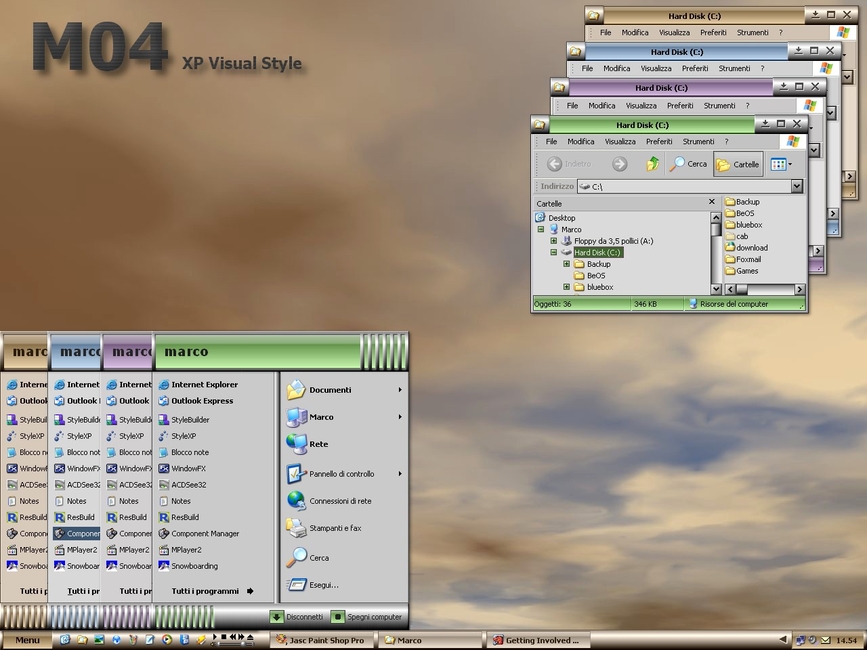
Task: Switch to Getting Involved taskbar button
Action: point(539,640)
